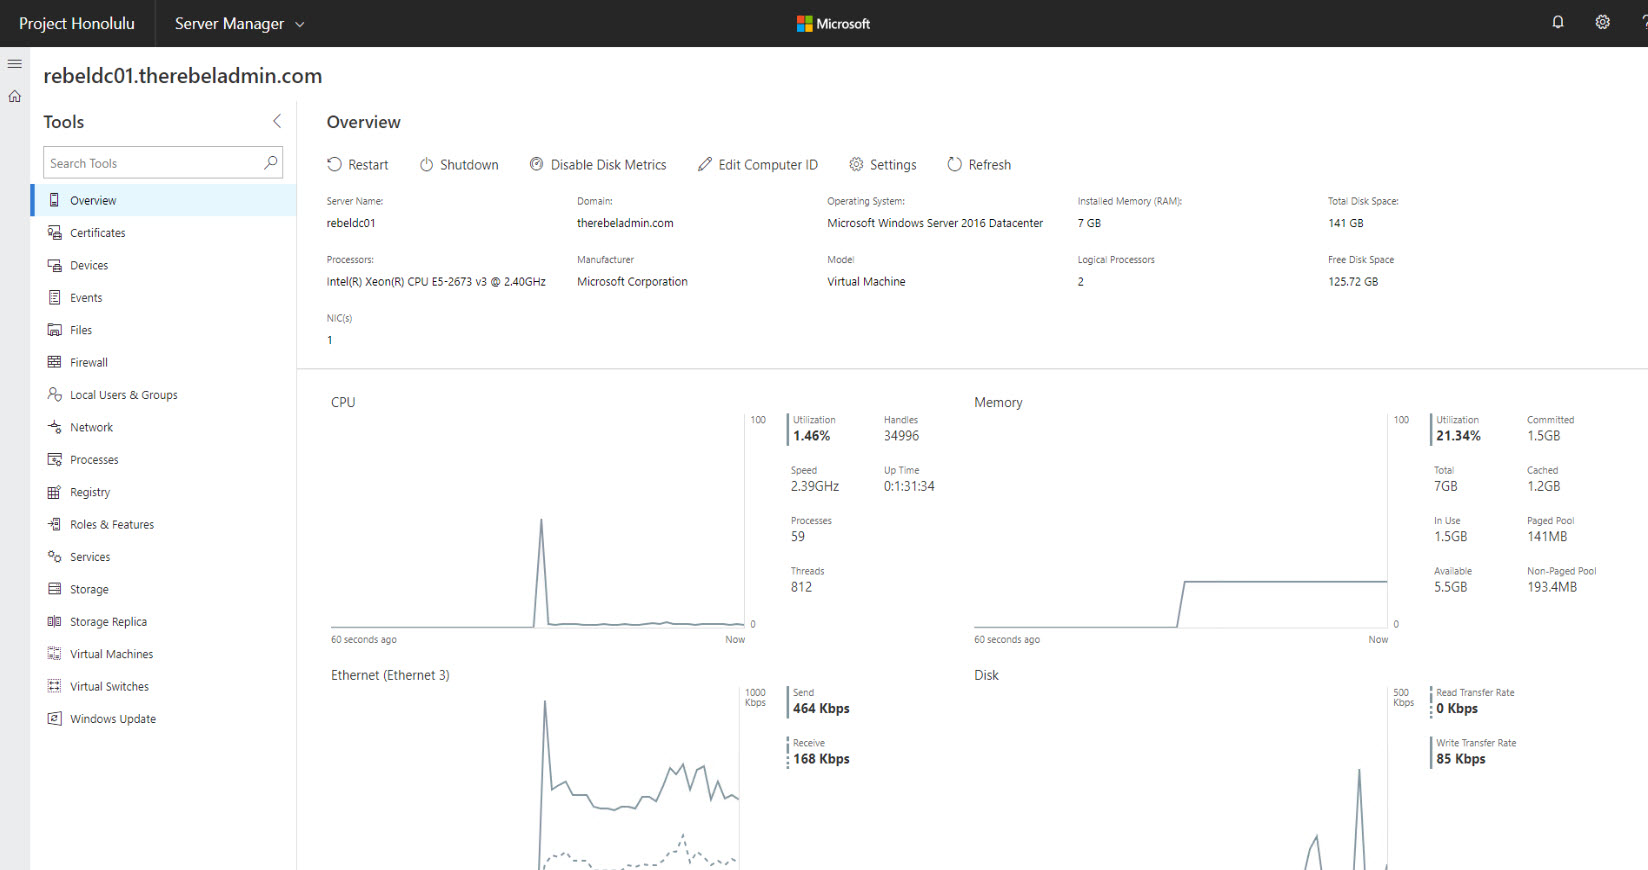Viewport: 1648px width, 870px height.
Task: Edit Computer ID
Action: [758, 164]
